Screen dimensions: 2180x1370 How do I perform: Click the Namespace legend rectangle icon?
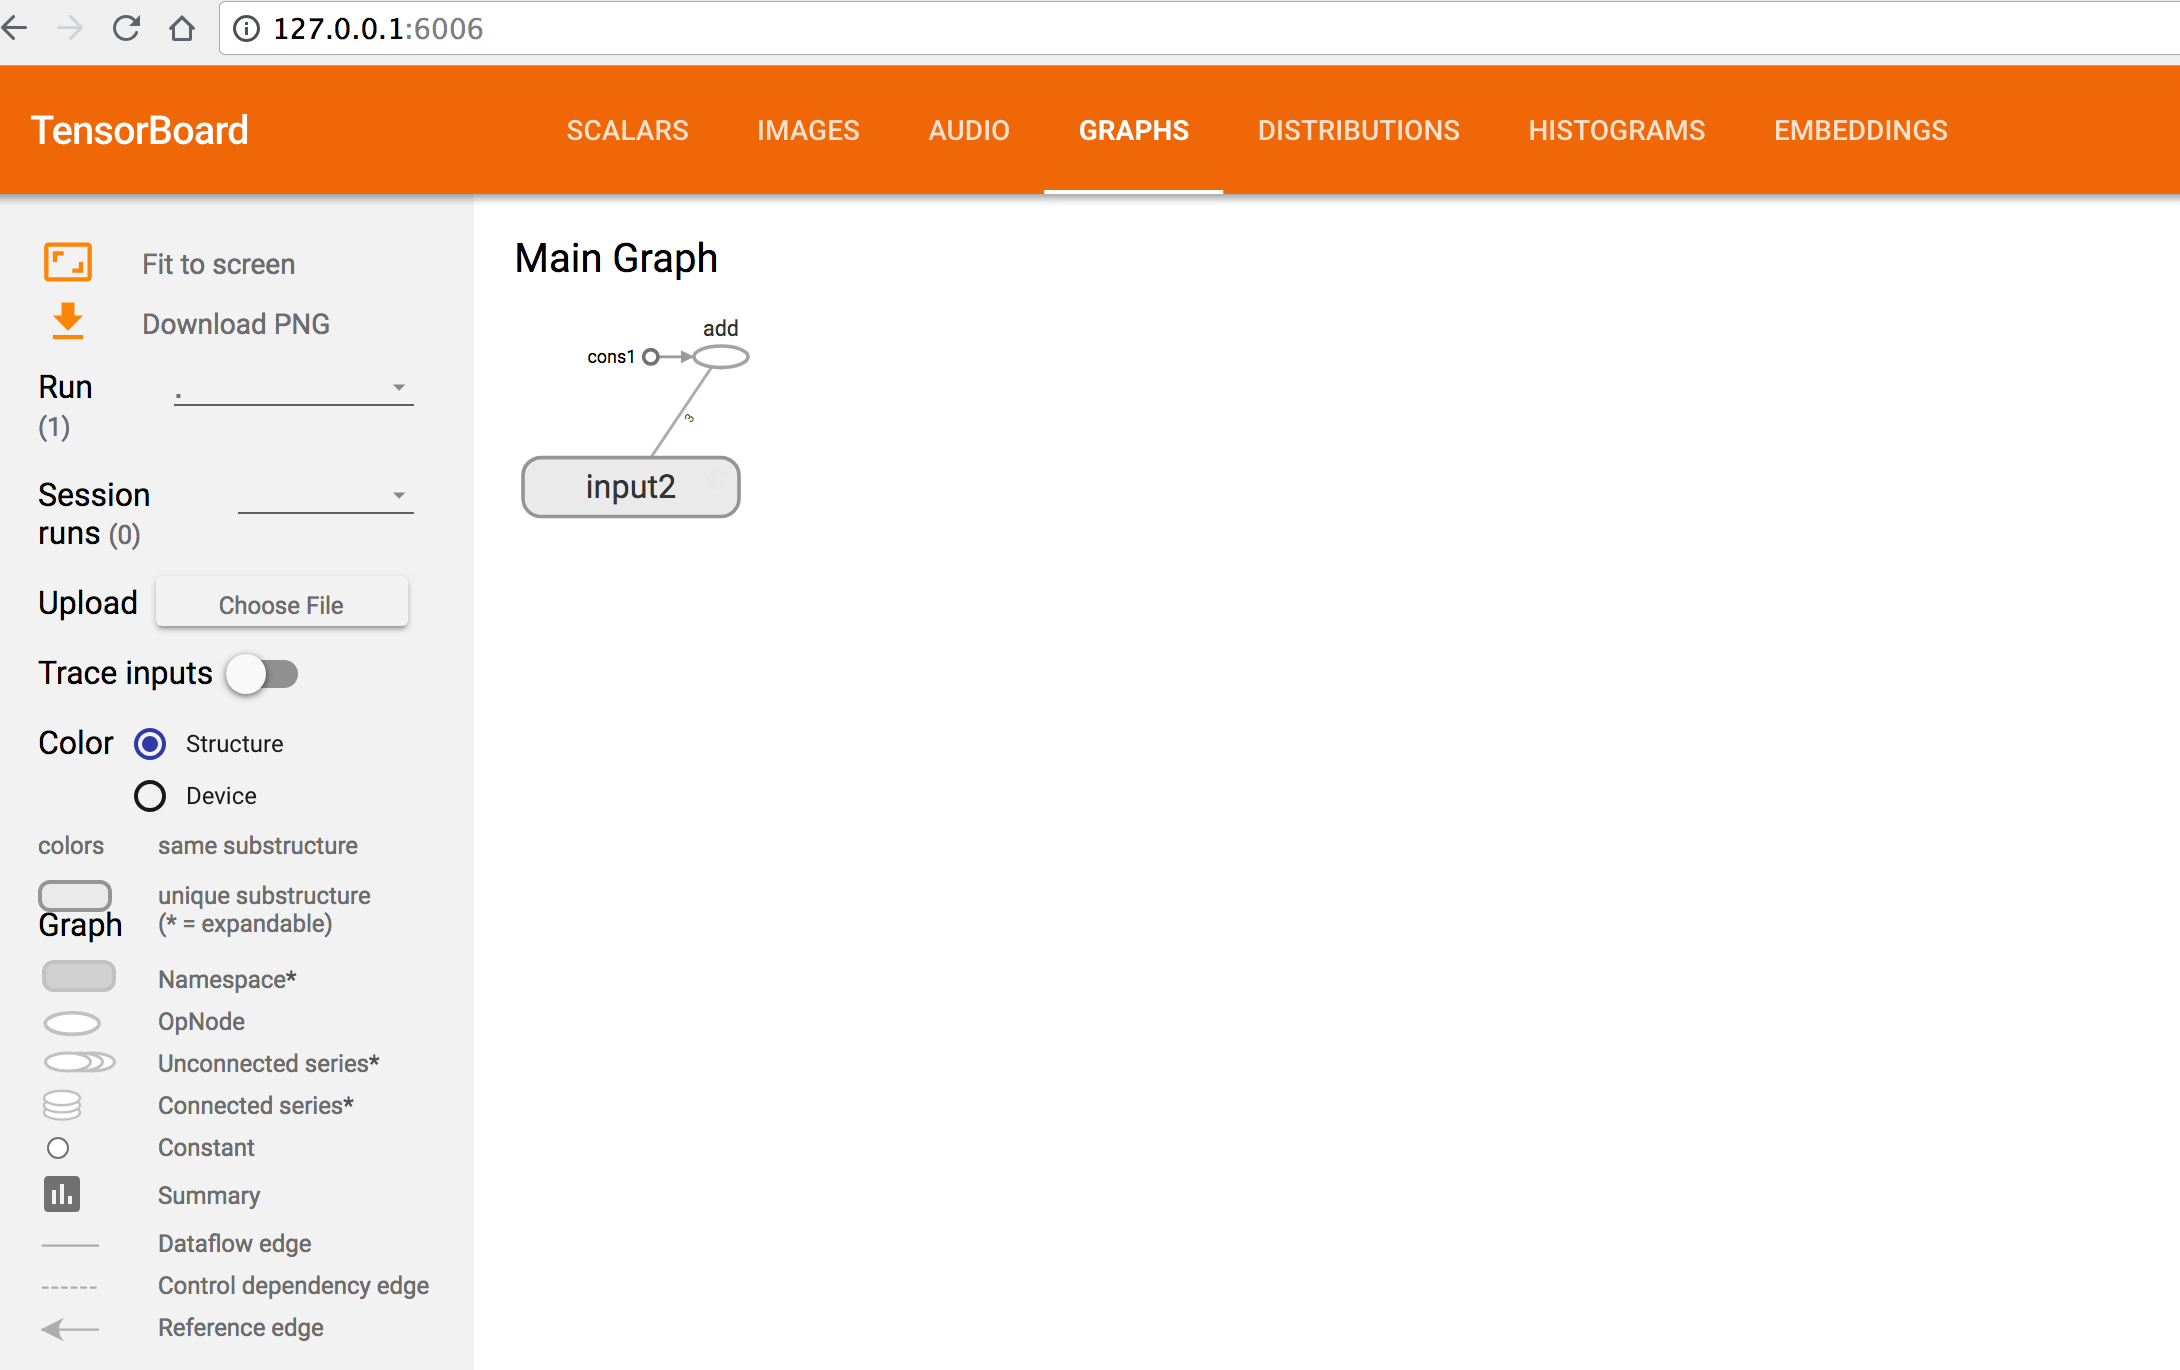[79, 976]
